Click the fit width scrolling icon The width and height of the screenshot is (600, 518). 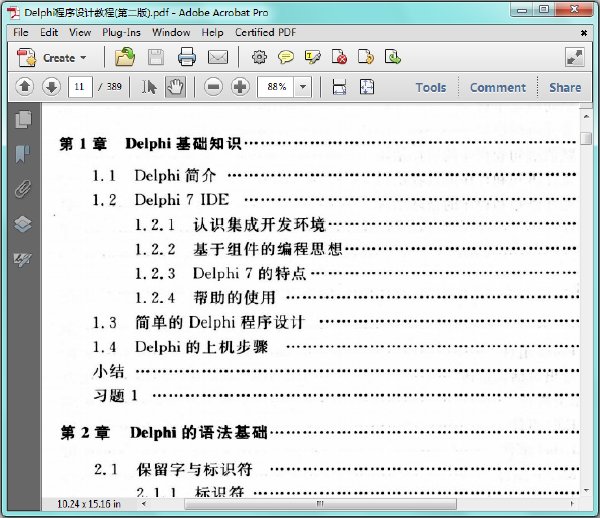pyautogui.click(x=339, y=87)
